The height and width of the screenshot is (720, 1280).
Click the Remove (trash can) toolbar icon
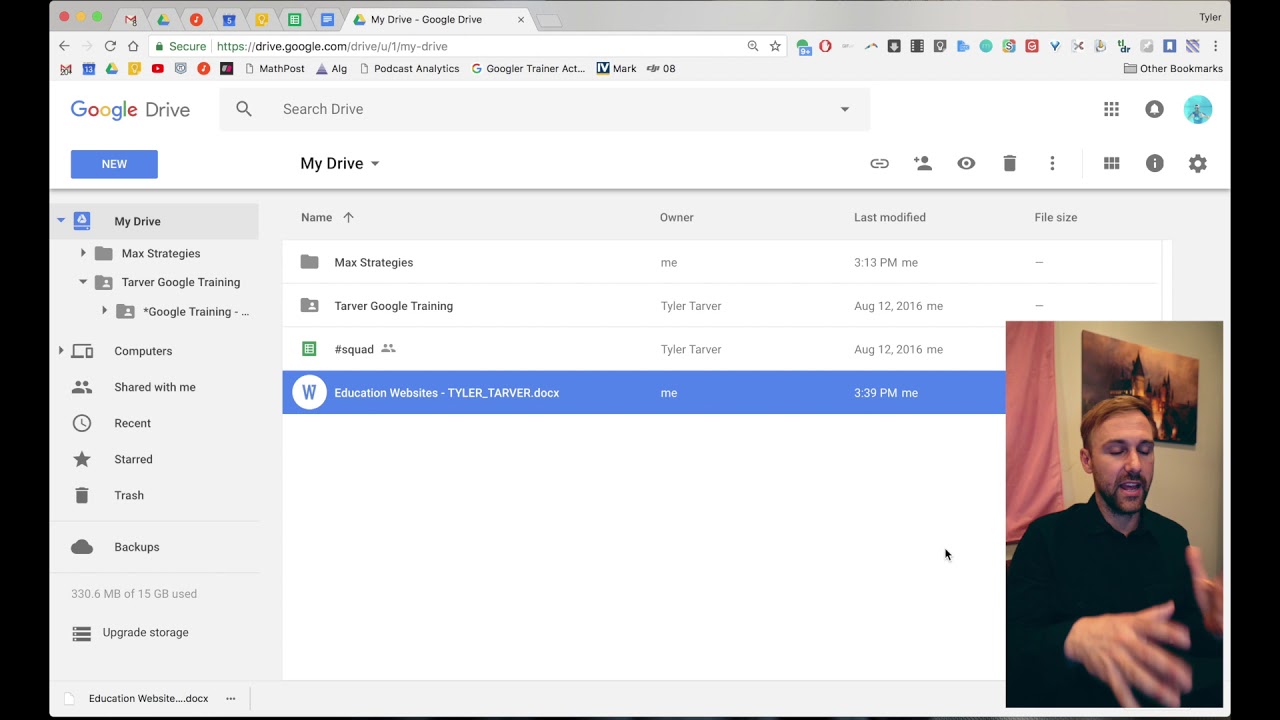(1009, 163)
